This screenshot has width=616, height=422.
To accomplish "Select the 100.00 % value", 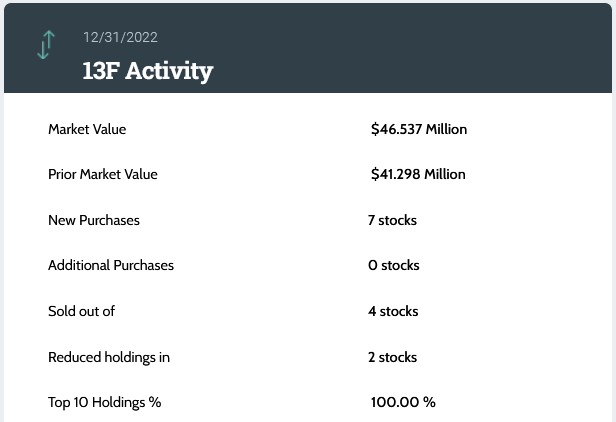I will [x=403, y=402].
